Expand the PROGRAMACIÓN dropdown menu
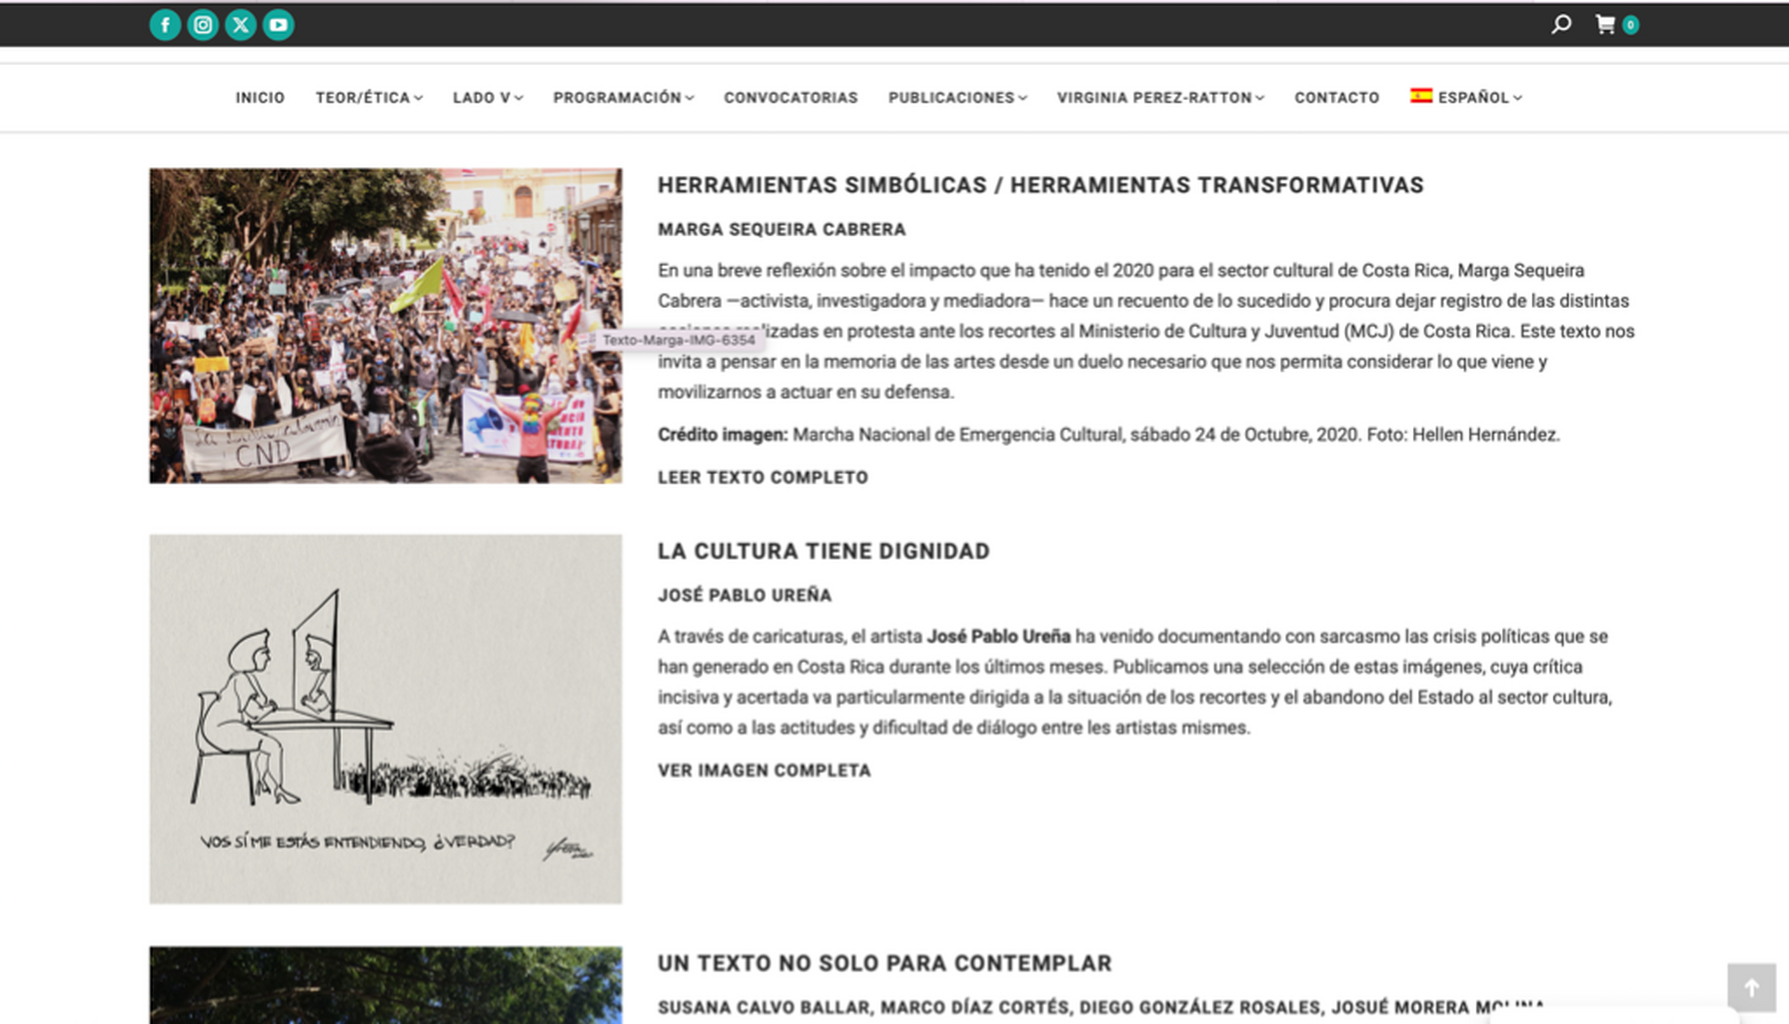Viewport: 1789px width, 1024px height. [x=623, y=97]
